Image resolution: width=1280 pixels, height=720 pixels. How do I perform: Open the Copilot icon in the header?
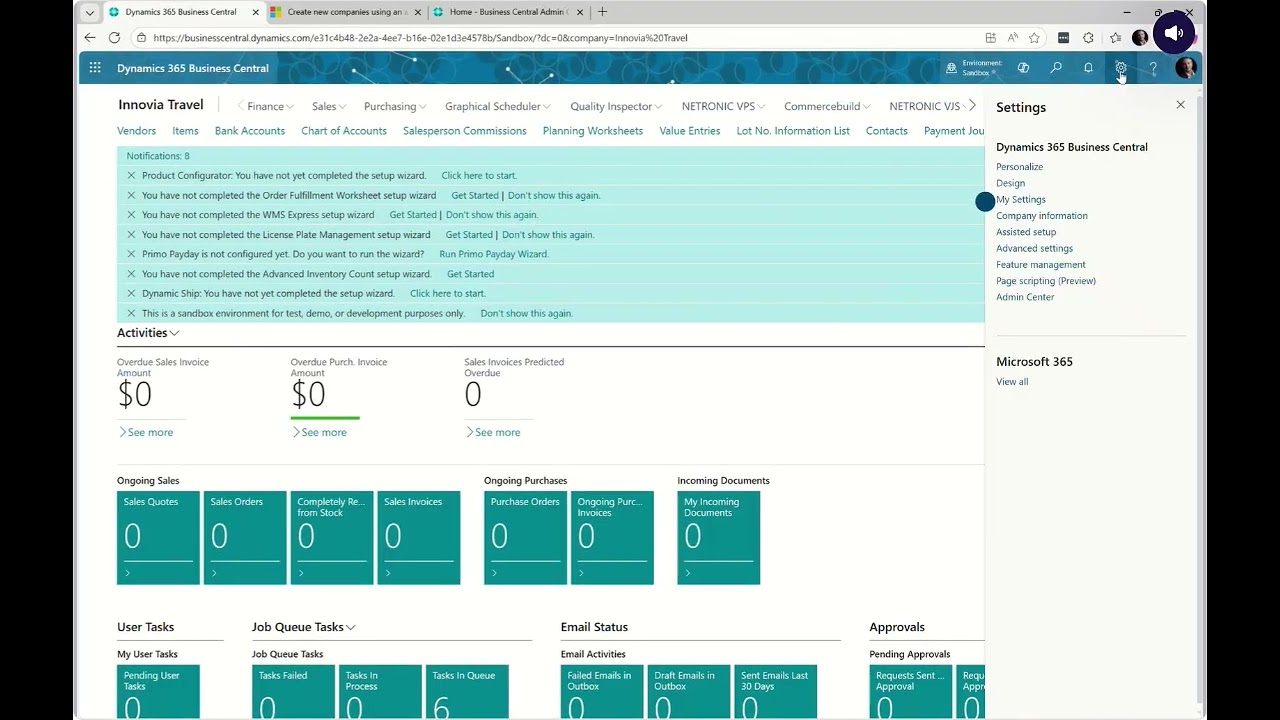pyautogui.click(x=1023, y=68)
